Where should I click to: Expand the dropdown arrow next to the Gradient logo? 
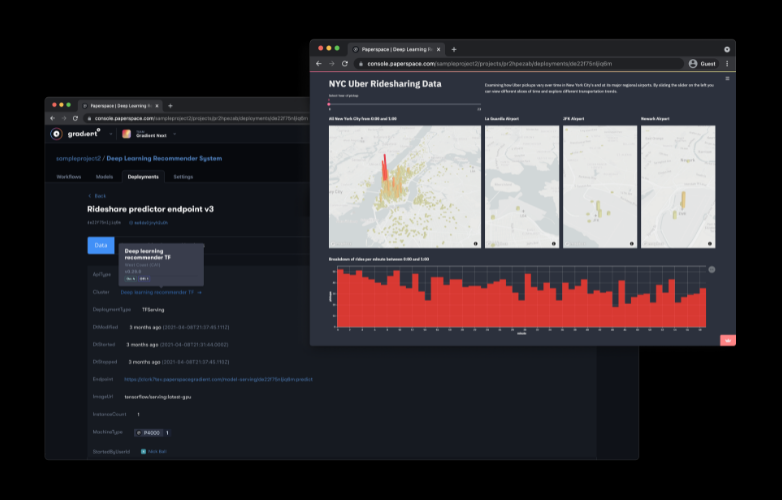[x=110, y=134]
